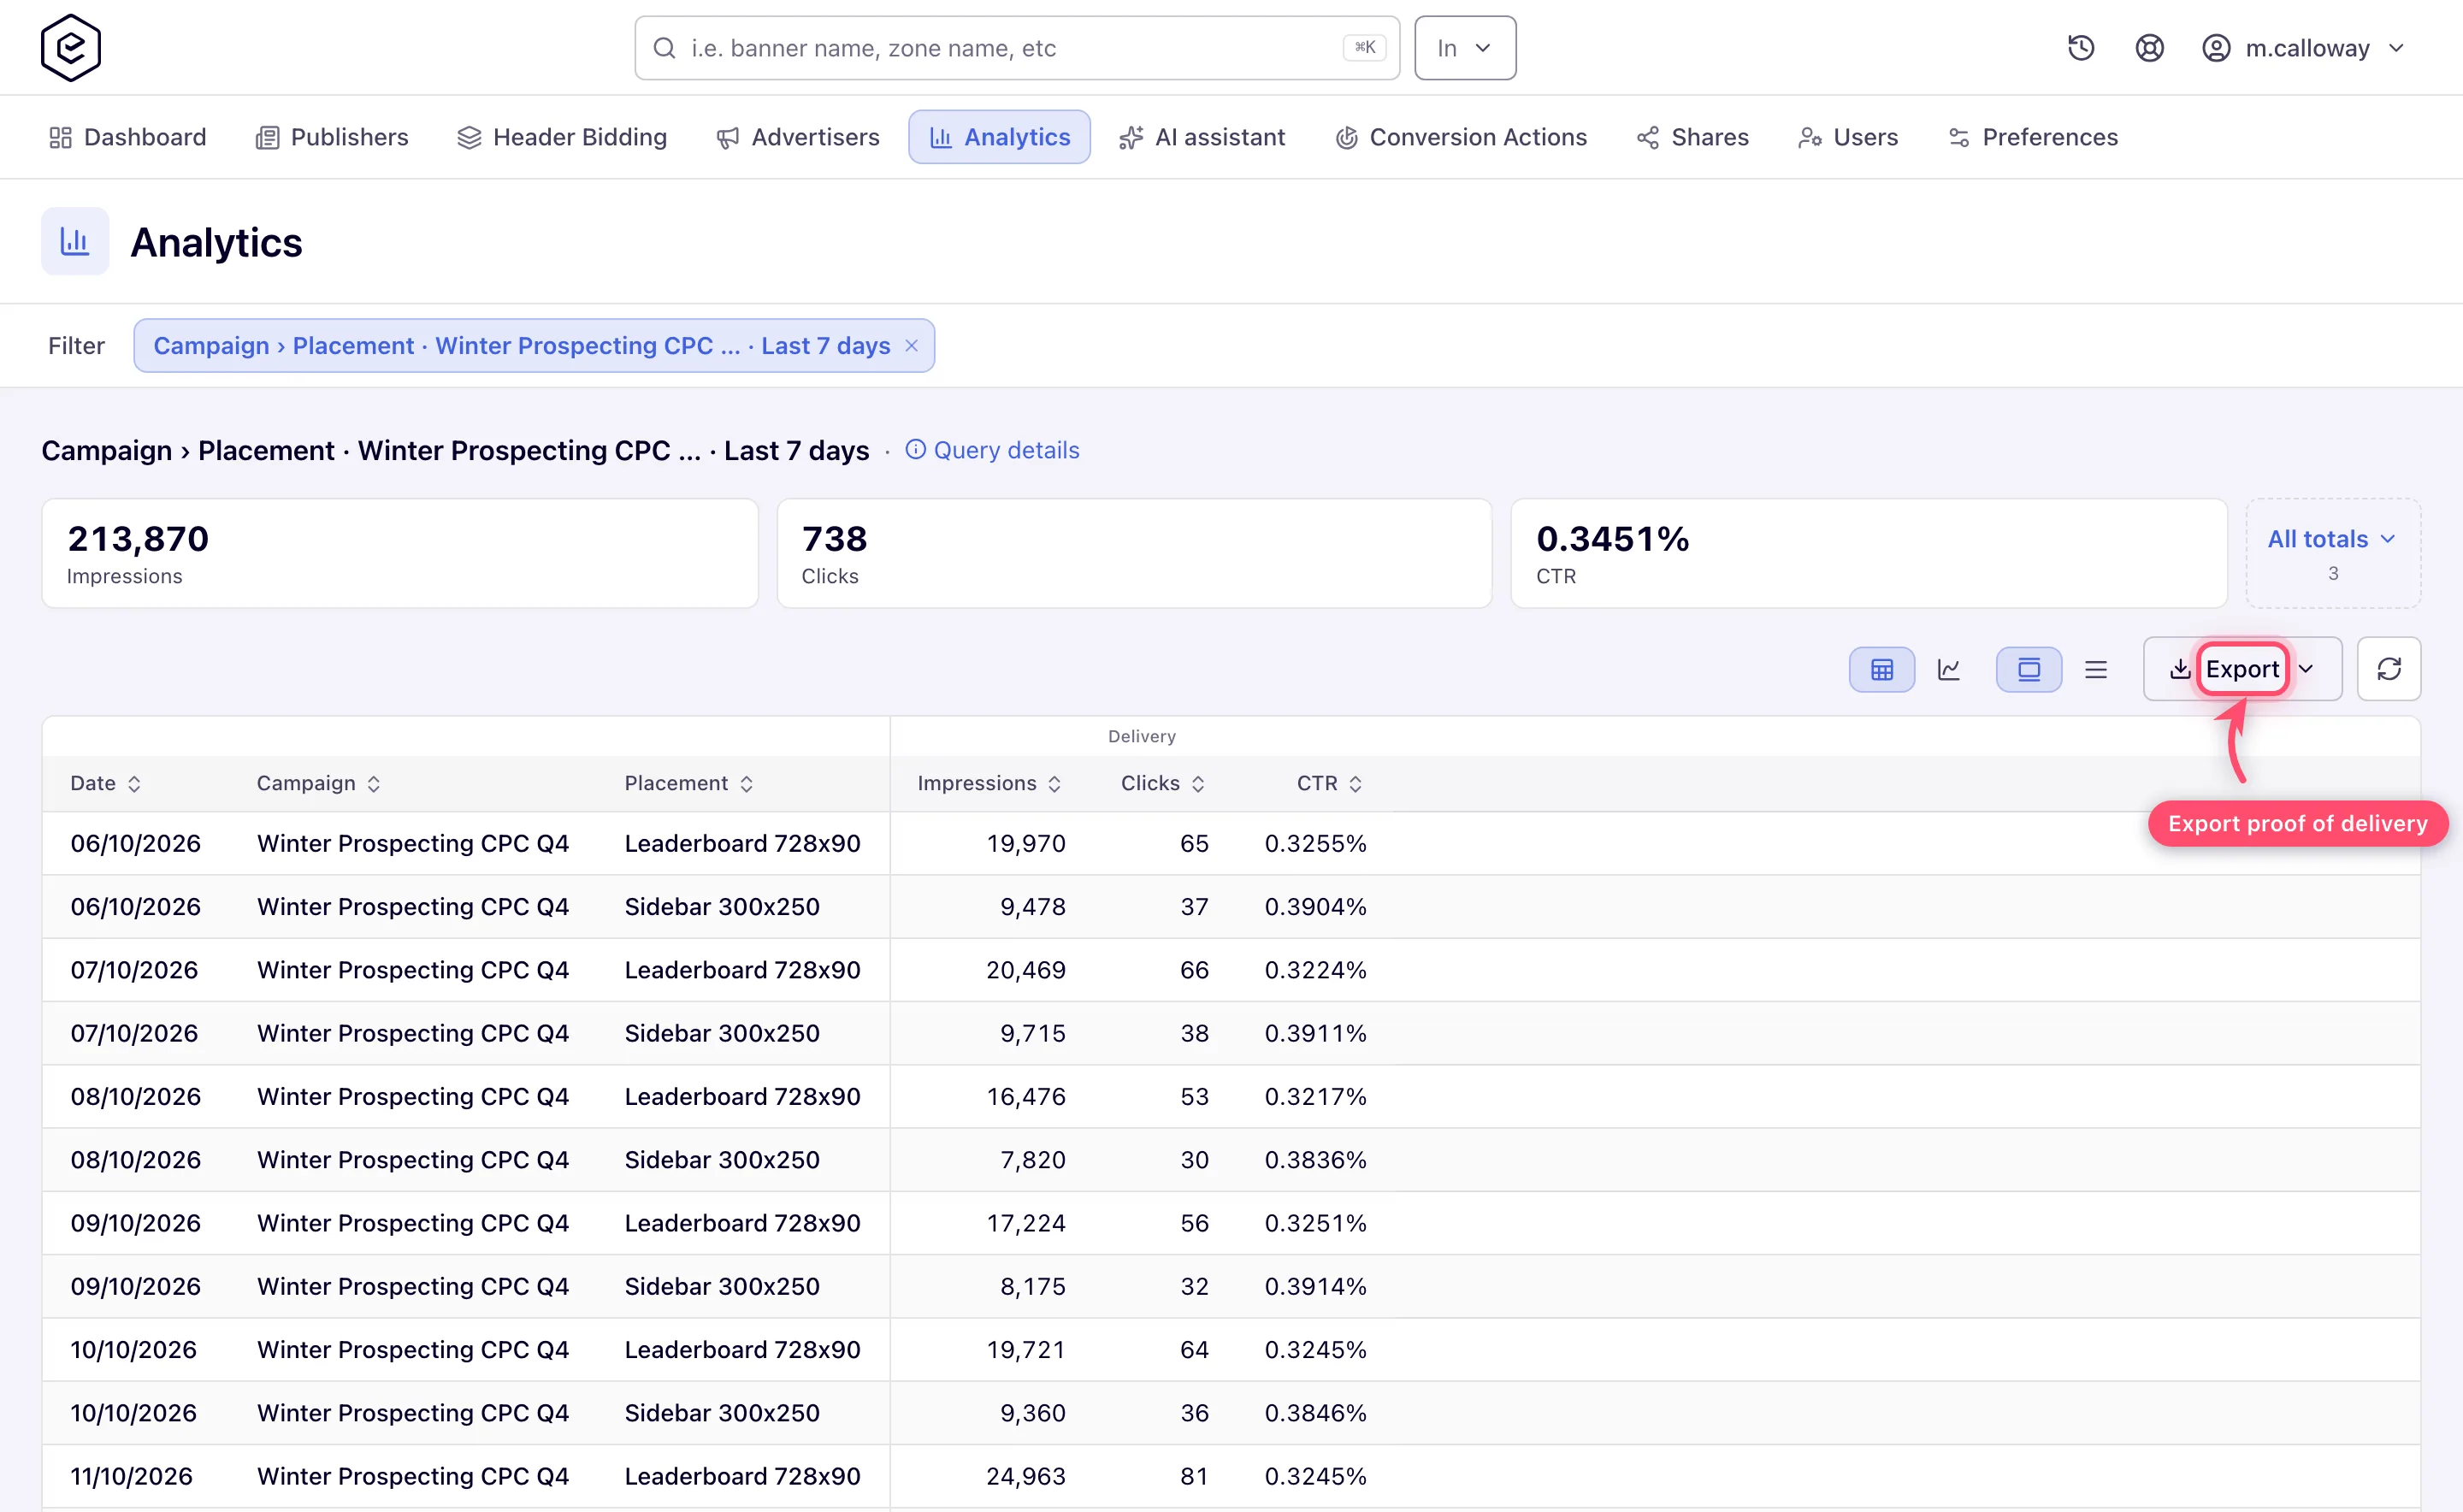Click the 24,963 impressions cell

[x=1025, y=1476]
